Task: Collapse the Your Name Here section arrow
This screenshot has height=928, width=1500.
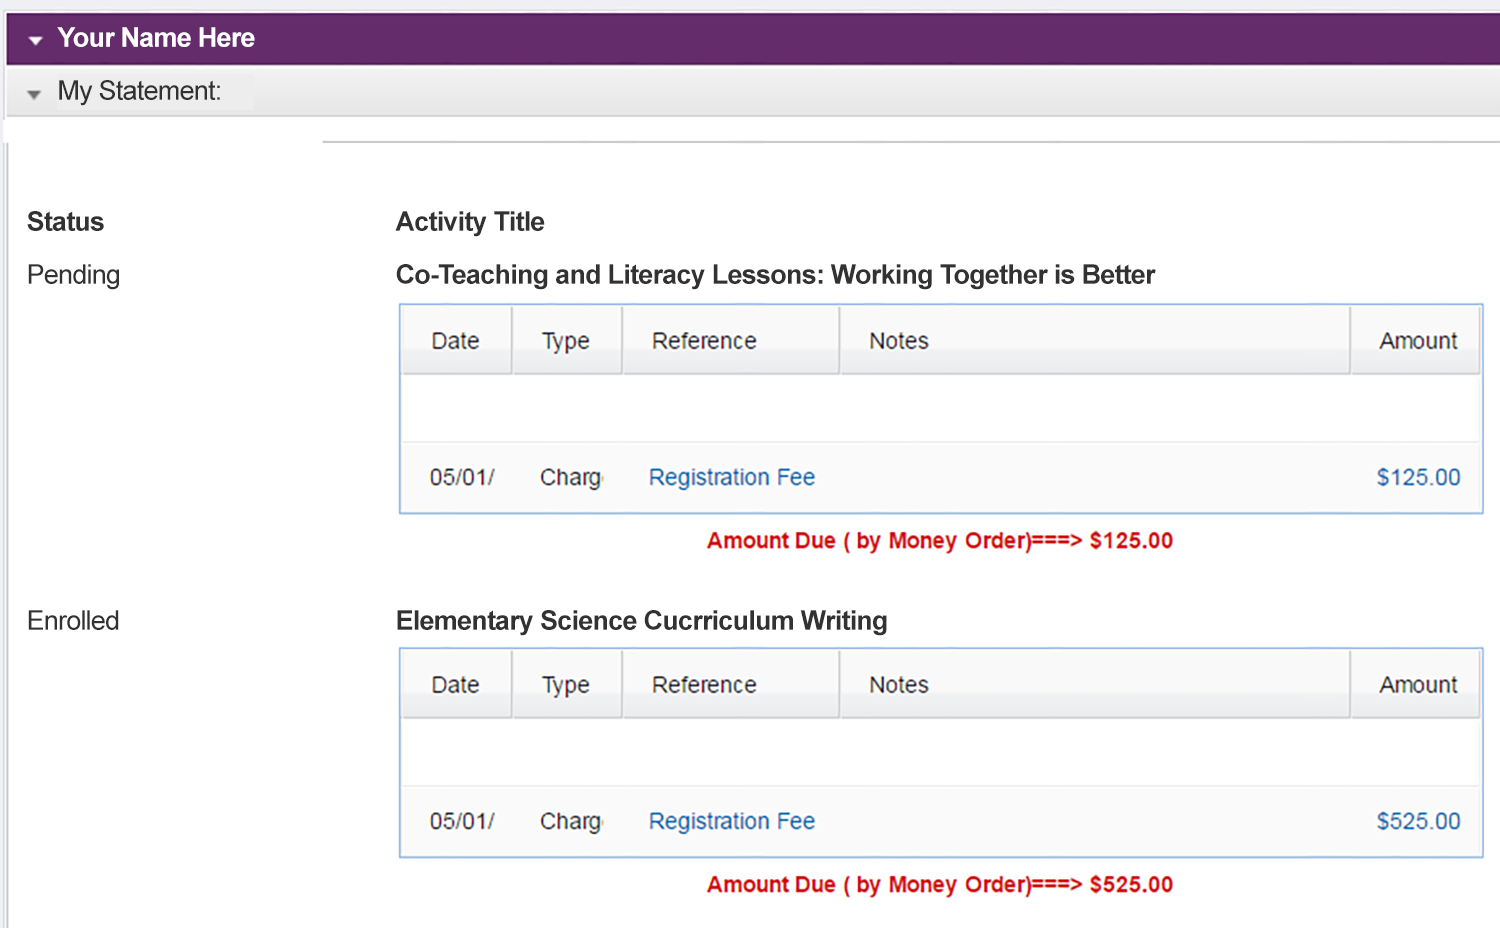Action: coord(35,41)
